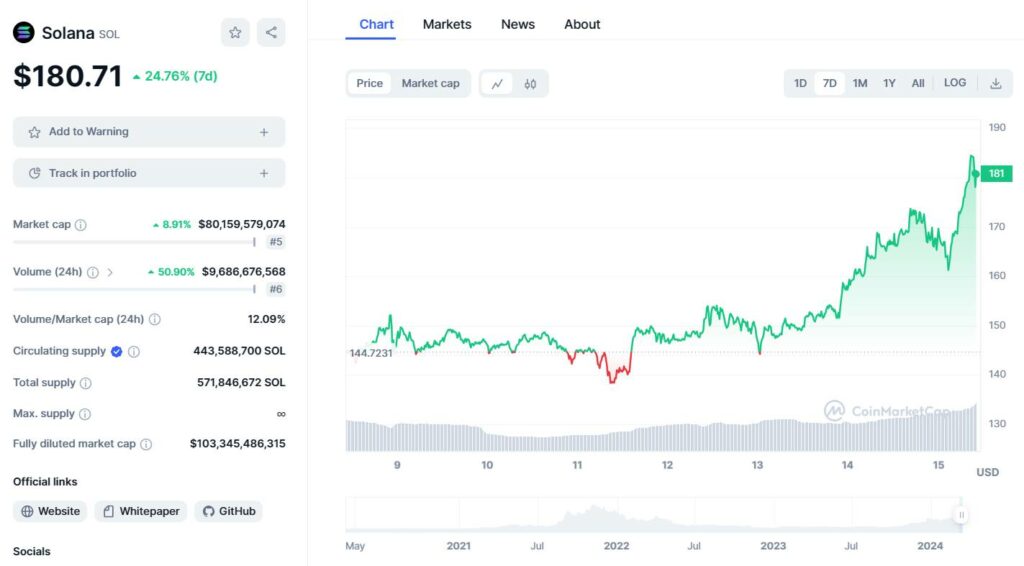Viewport: 1024px width, 566px height.
Task: Click the 12.09% volume ratio value
Action: (x=266, y=320)
